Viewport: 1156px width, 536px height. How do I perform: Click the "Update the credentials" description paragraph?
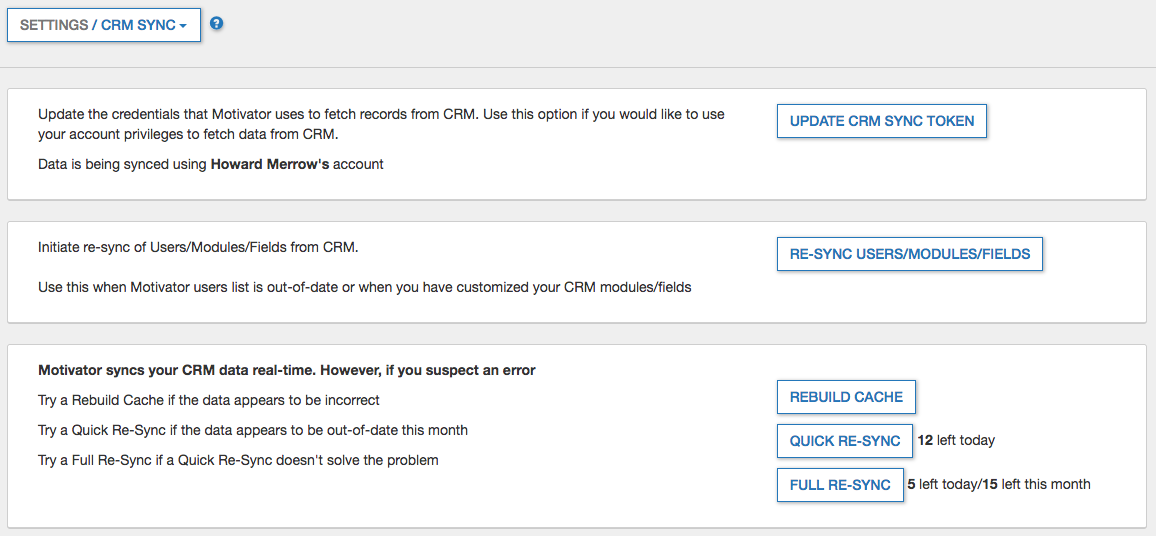point(381,124)
